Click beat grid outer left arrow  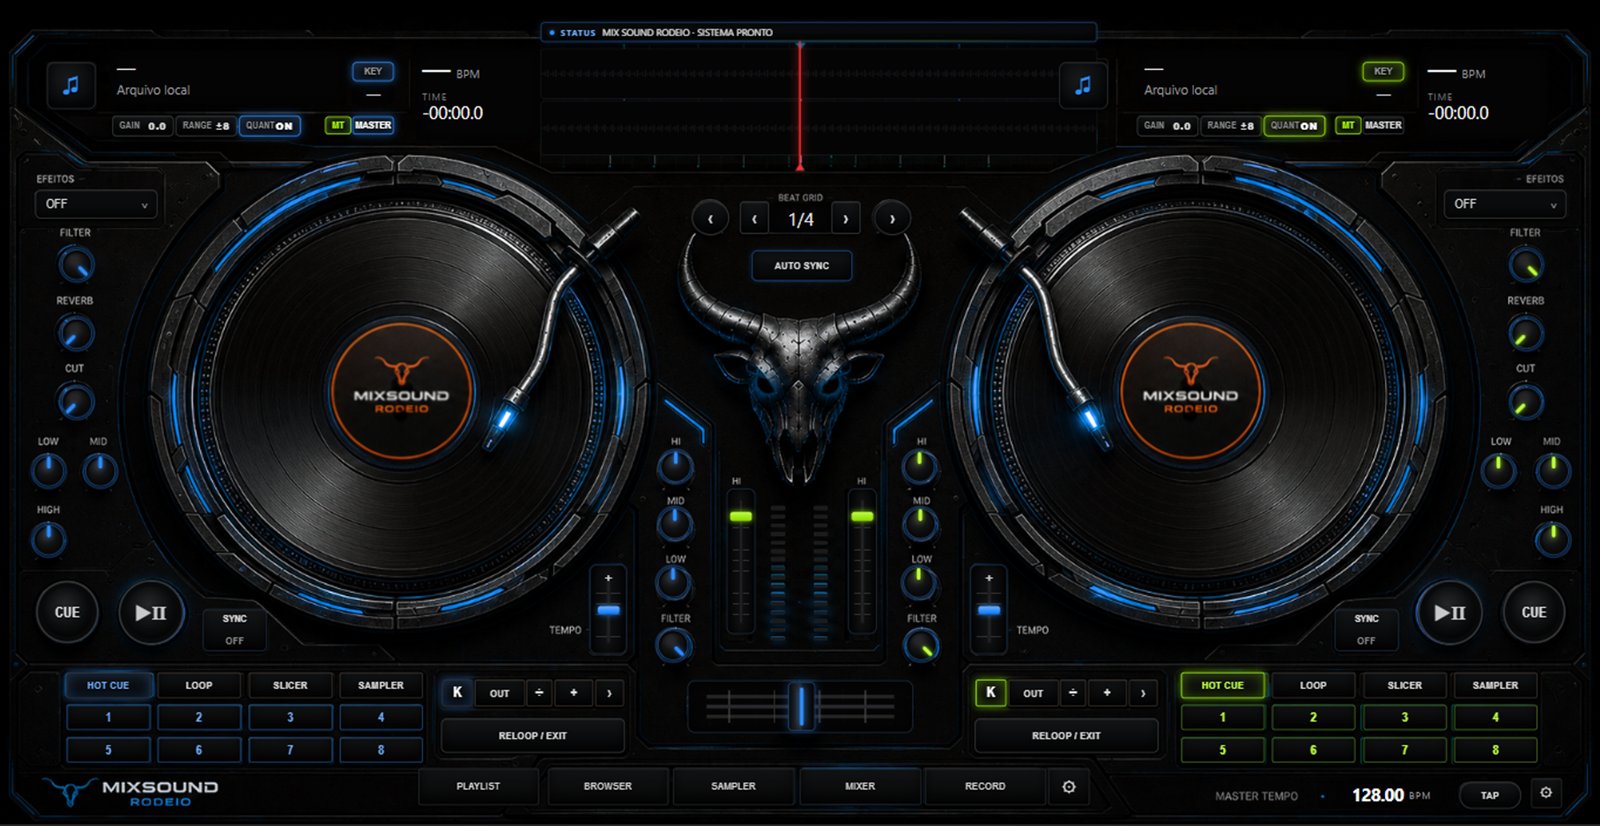[710, 218]
